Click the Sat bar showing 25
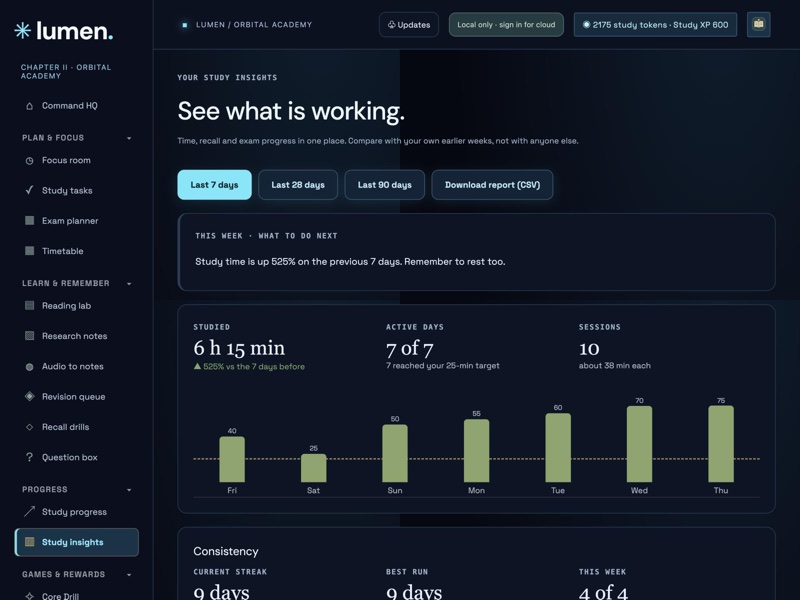Image resolution: width=800 pixels, height=600 pixels. coord(314,468)
